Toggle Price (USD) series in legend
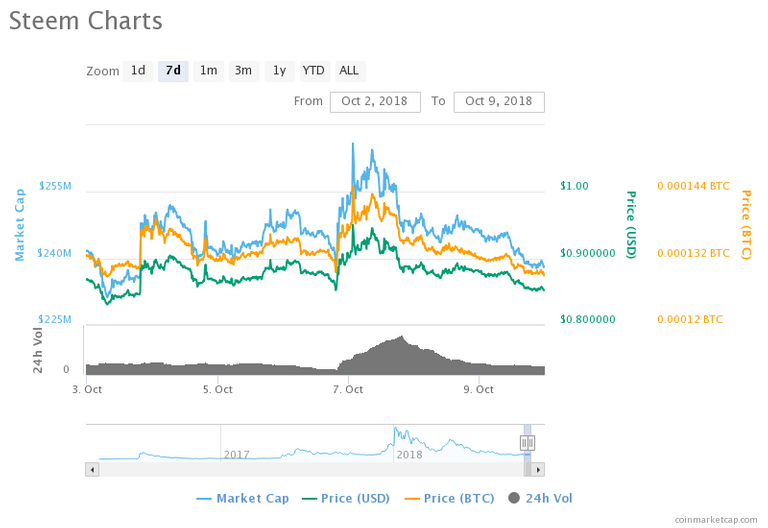The height and width of the screenshot is (528, 768). [x=346, y=499]
